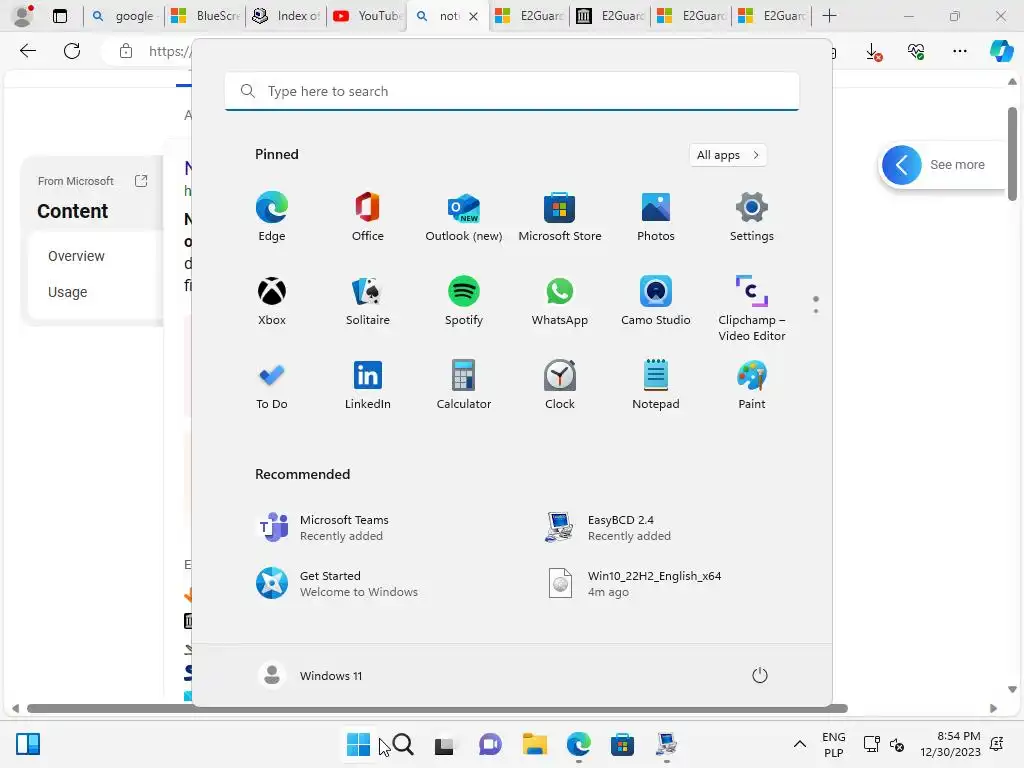Screen dimensions: 1024x768
Task: Launch the Clock app
Action: (560, 385)
